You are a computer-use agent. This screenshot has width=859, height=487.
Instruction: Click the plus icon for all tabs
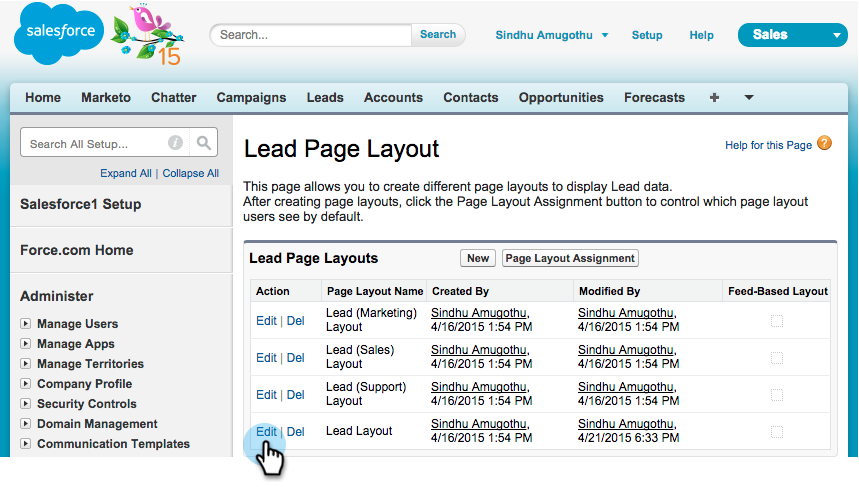coord(714,98)
